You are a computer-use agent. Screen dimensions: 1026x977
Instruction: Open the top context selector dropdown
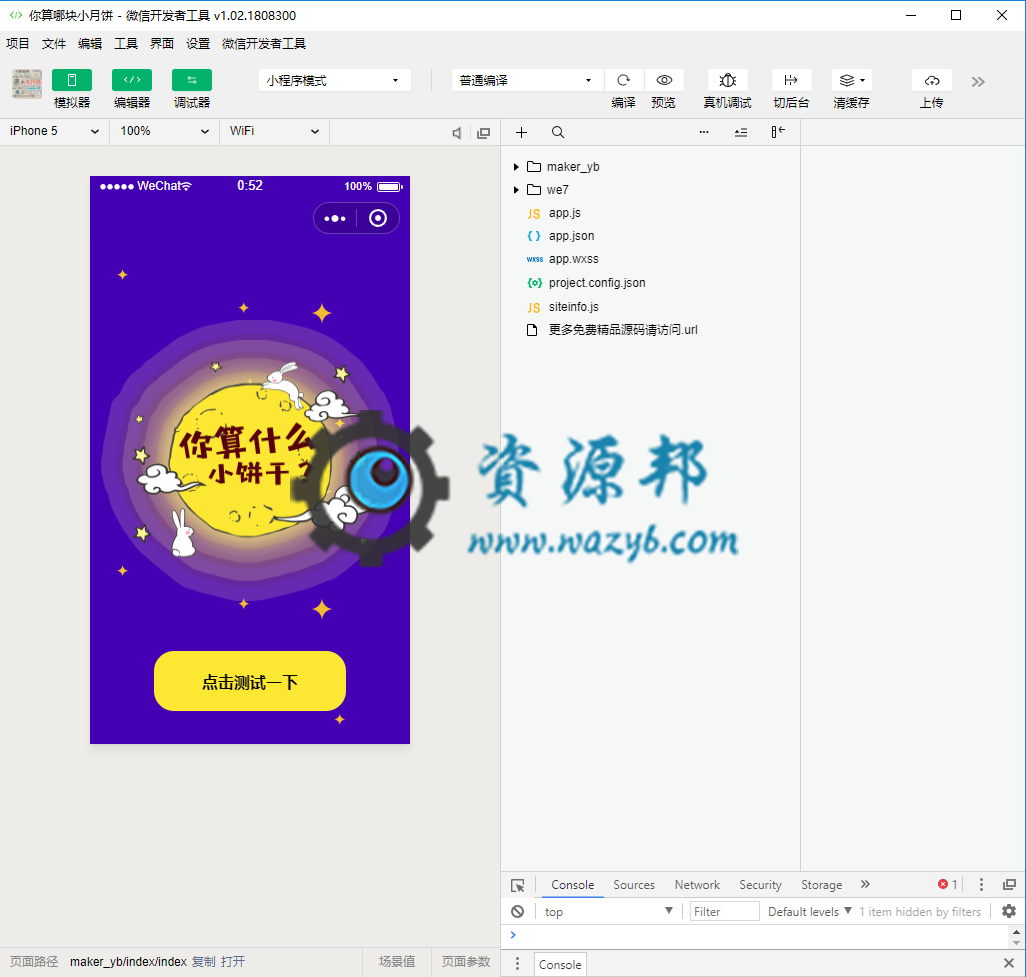point(609,912)
